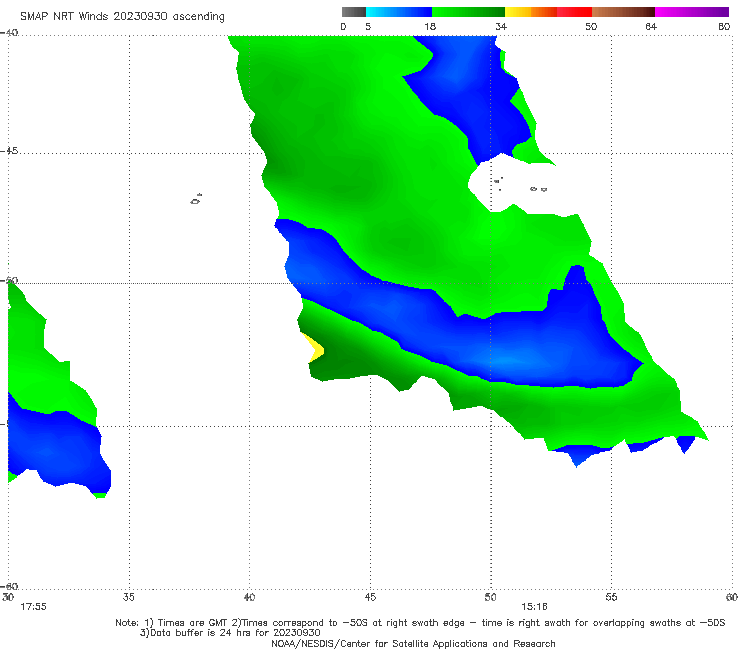Click the note line starting "Note: 1) Times are GMT"
This screenshot has width=740, height=650.
[420, 623]
